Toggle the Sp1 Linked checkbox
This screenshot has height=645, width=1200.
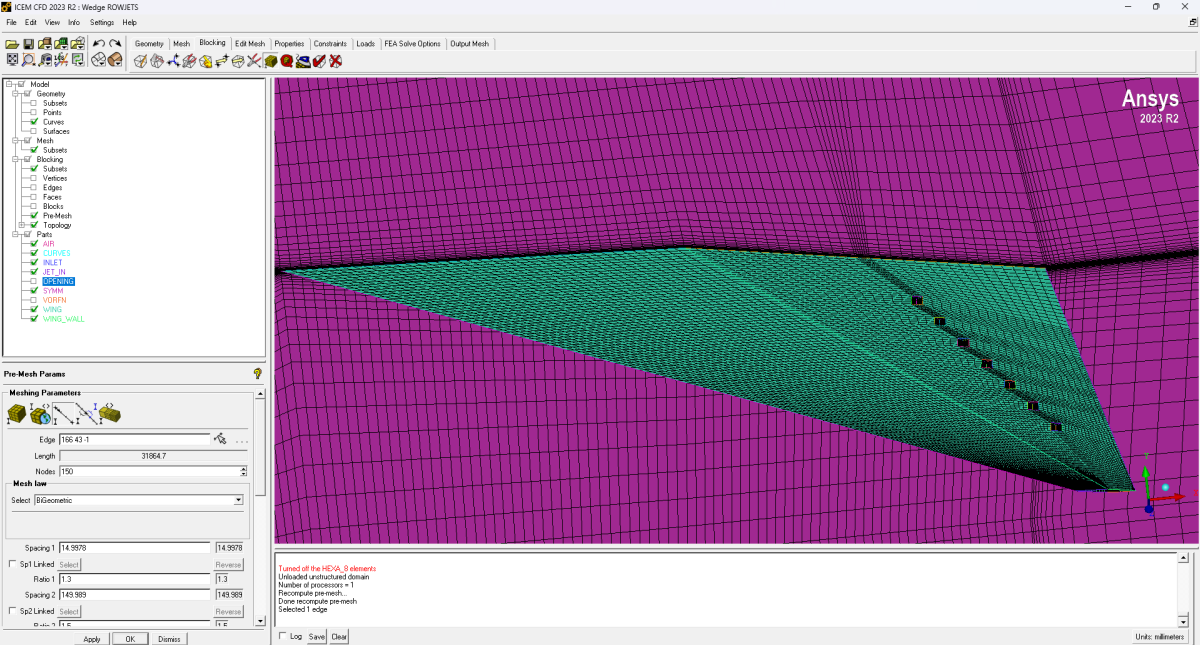(12, 564)
